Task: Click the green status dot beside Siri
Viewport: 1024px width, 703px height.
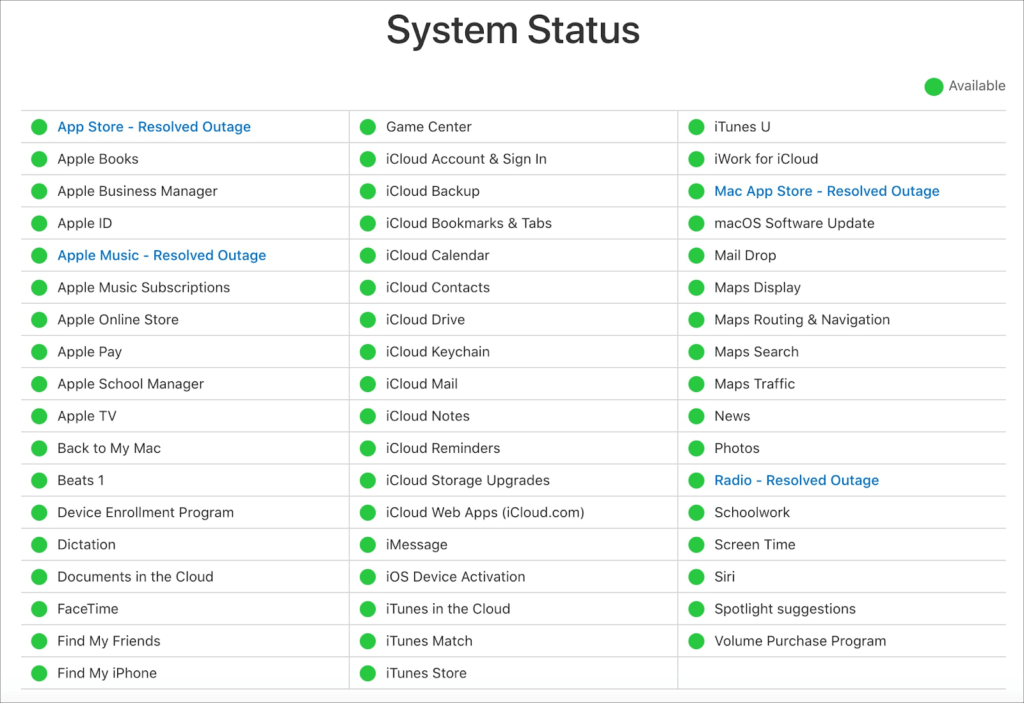Action: pyautogui.click(x=696, y=577)
